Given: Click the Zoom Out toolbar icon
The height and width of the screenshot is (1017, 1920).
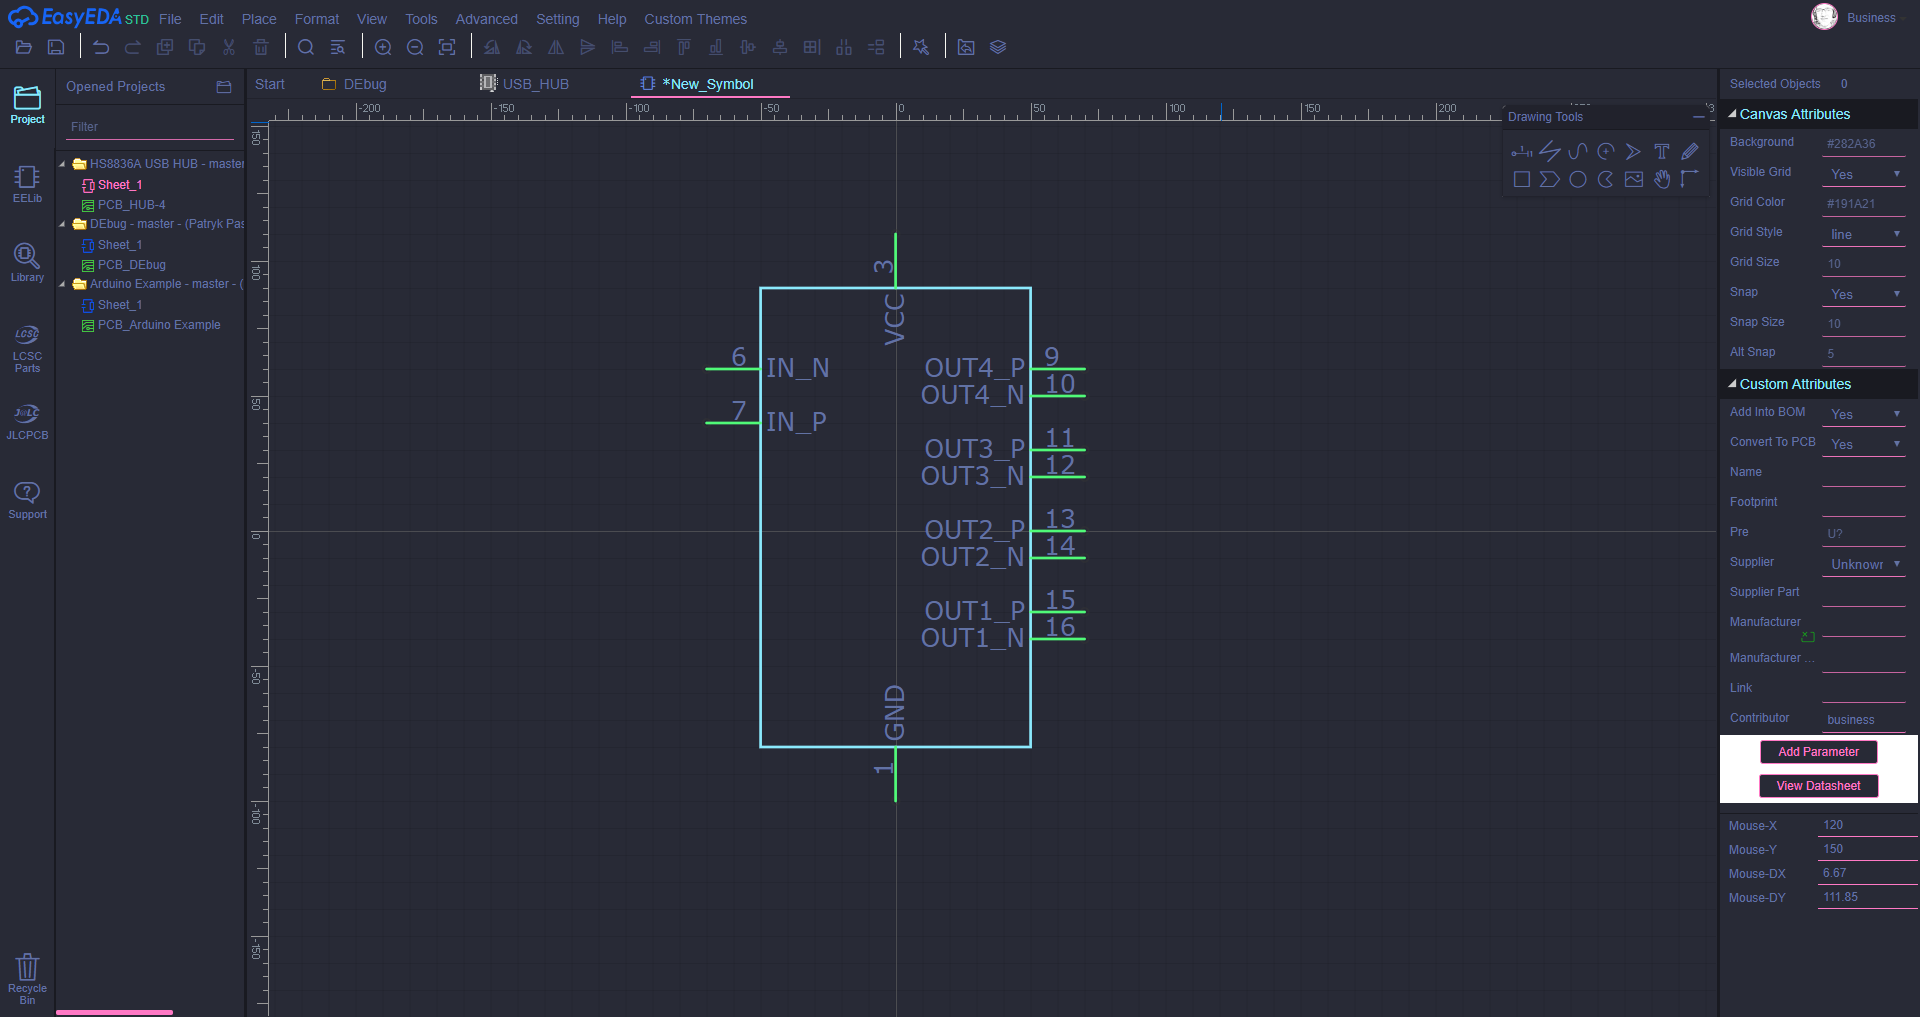Looking at the screenshot, I should (415, 47).
